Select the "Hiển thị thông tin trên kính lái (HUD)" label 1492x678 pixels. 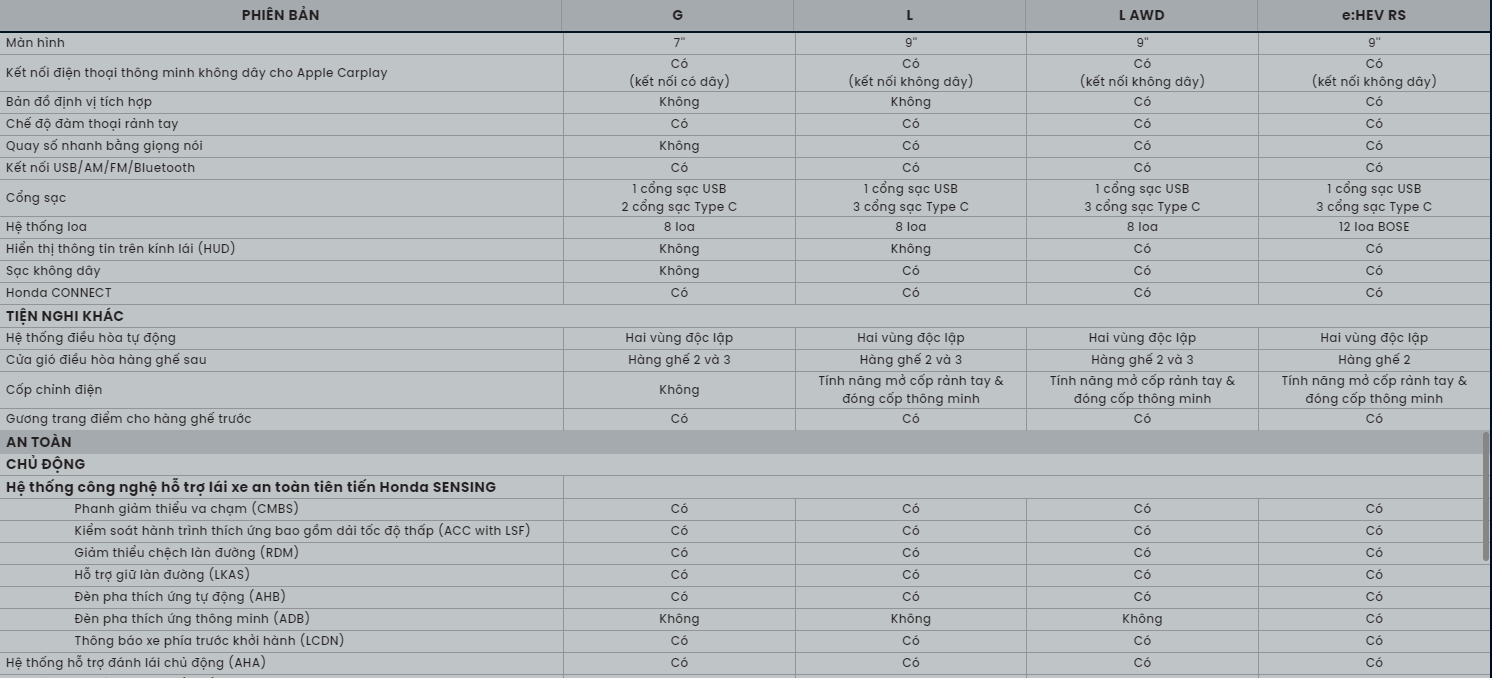[121, 249]
